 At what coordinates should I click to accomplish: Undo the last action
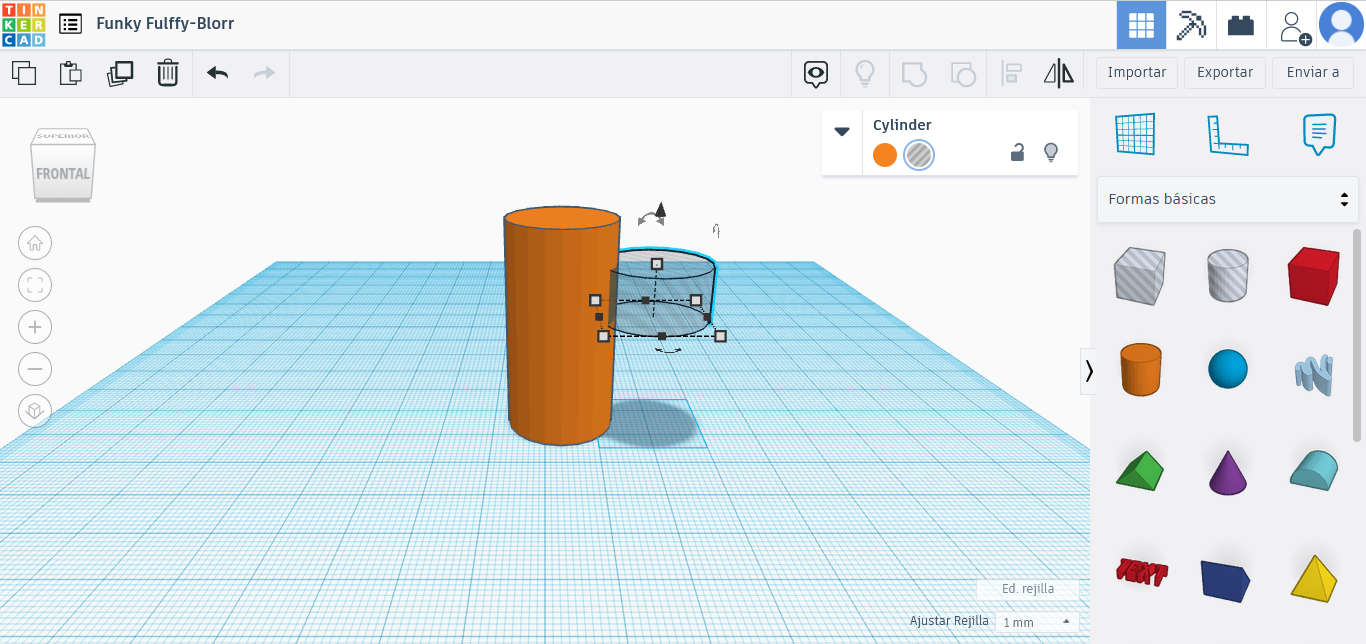[x=217, y=73]
